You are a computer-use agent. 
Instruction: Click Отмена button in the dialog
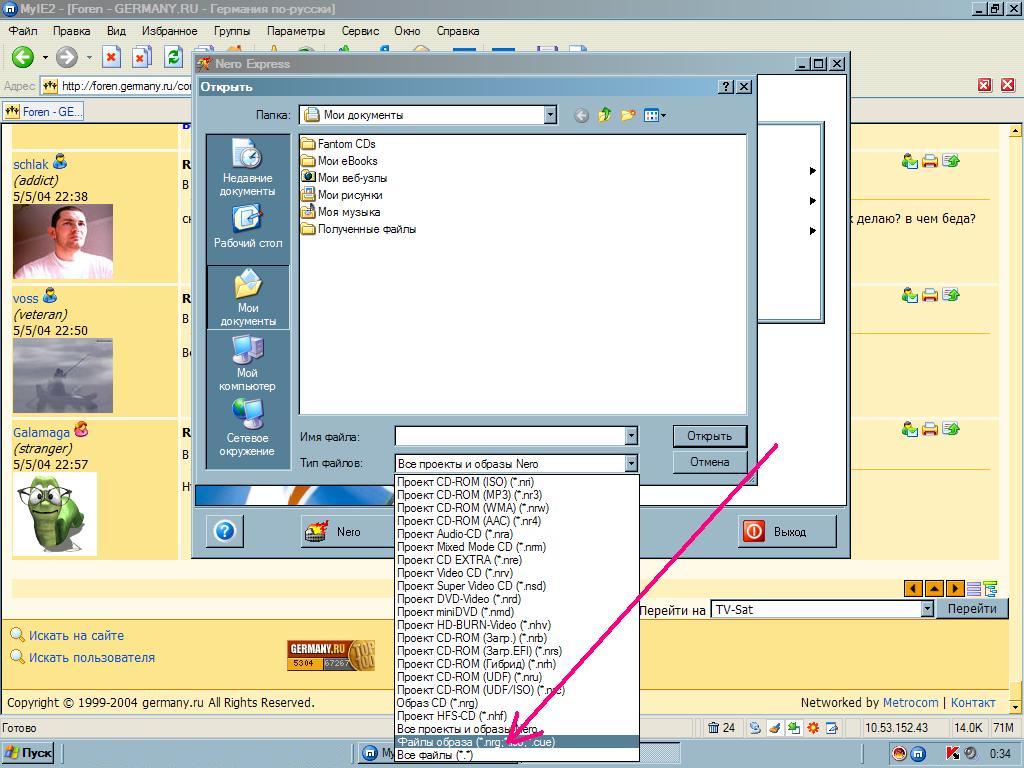[x=709, y=462]
